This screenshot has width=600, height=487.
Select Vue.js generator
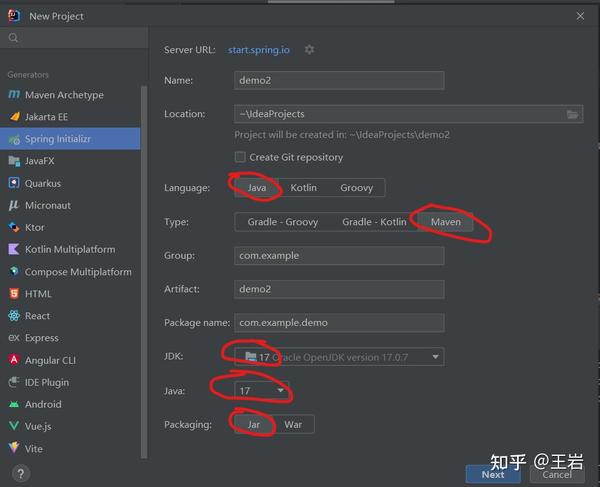pos(70,426)
